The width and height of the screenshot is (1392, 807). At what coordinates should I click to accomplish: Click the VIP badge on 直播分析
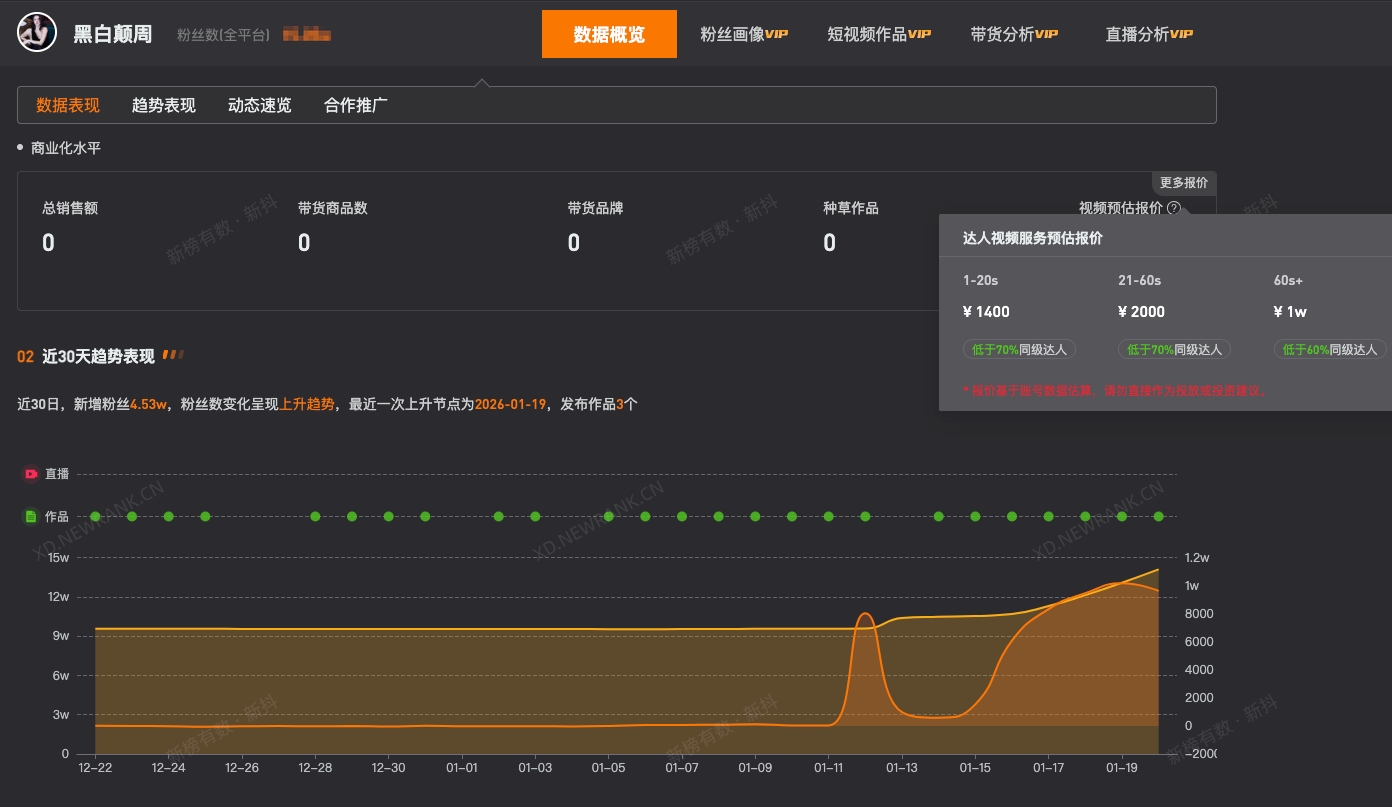point(1181,34)
